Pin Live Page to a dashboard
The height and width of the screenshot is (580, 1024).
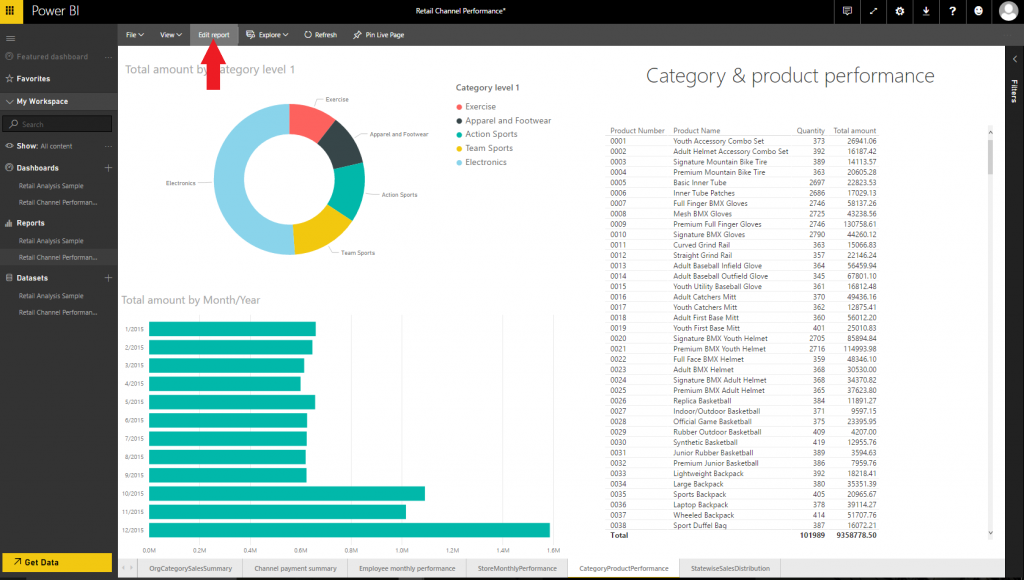click(x=378, y=34)
